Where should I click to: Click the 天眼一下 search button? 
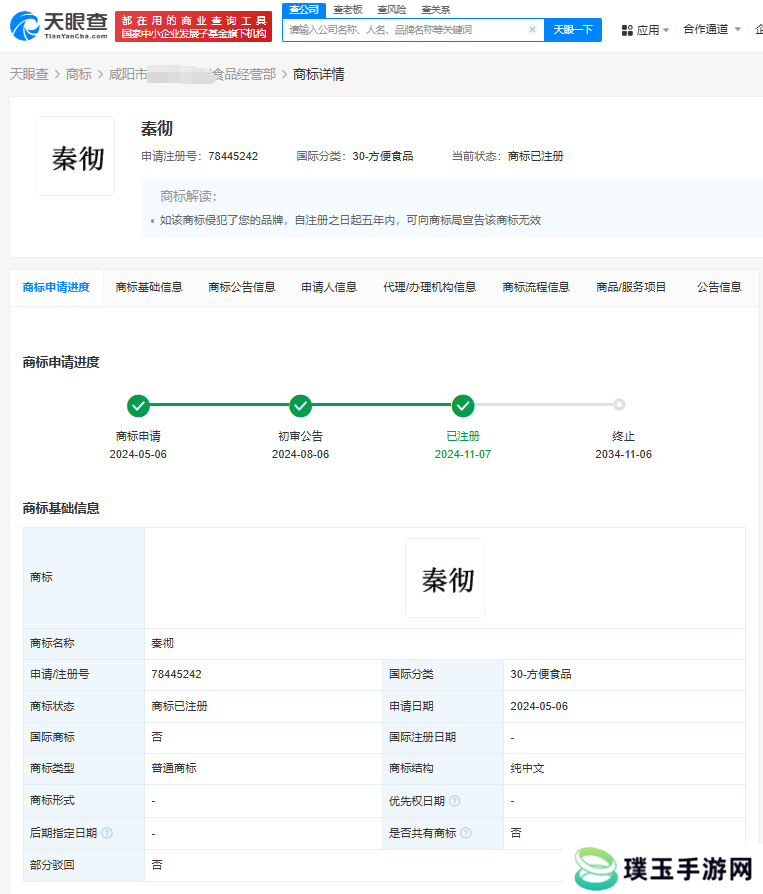(x=573, y=30)
